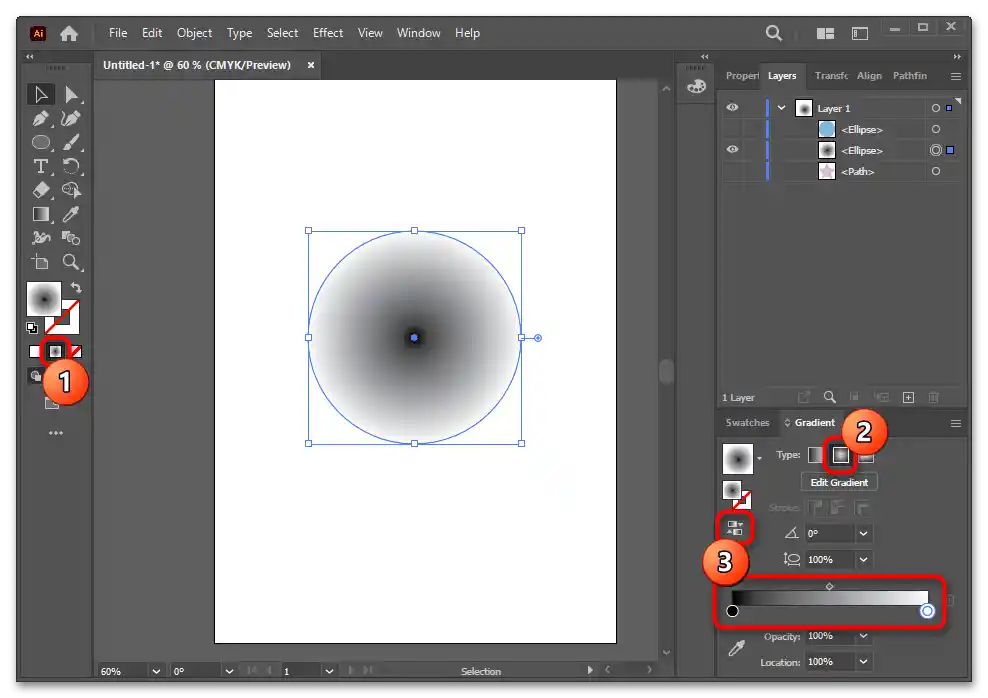Activate the Type tool
Image resolution: width=988 pixels, height=698 pixels.
(41, 167)
